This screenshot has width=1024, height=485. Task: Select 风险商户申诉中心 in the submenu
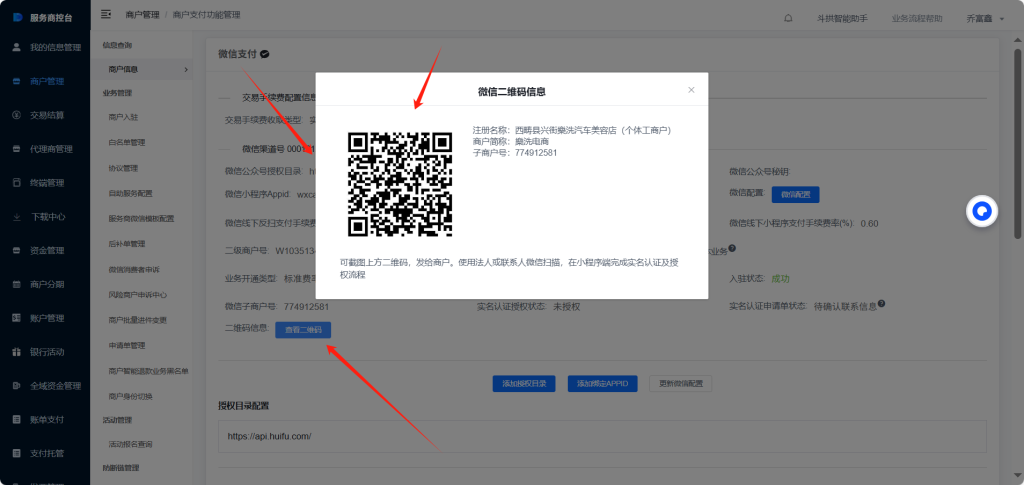pos(138,295)
